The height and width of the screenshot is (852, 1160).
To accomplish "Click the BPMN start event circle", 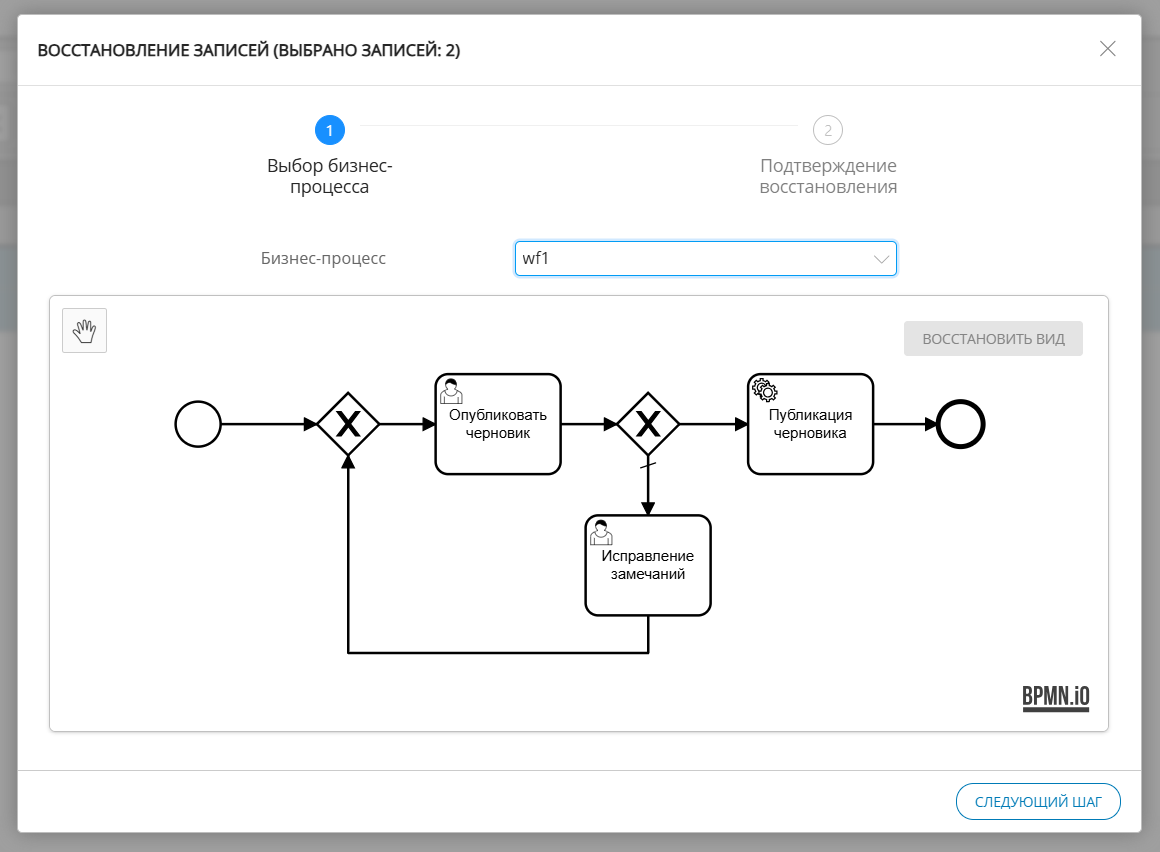I will click(x=197, y=424).
